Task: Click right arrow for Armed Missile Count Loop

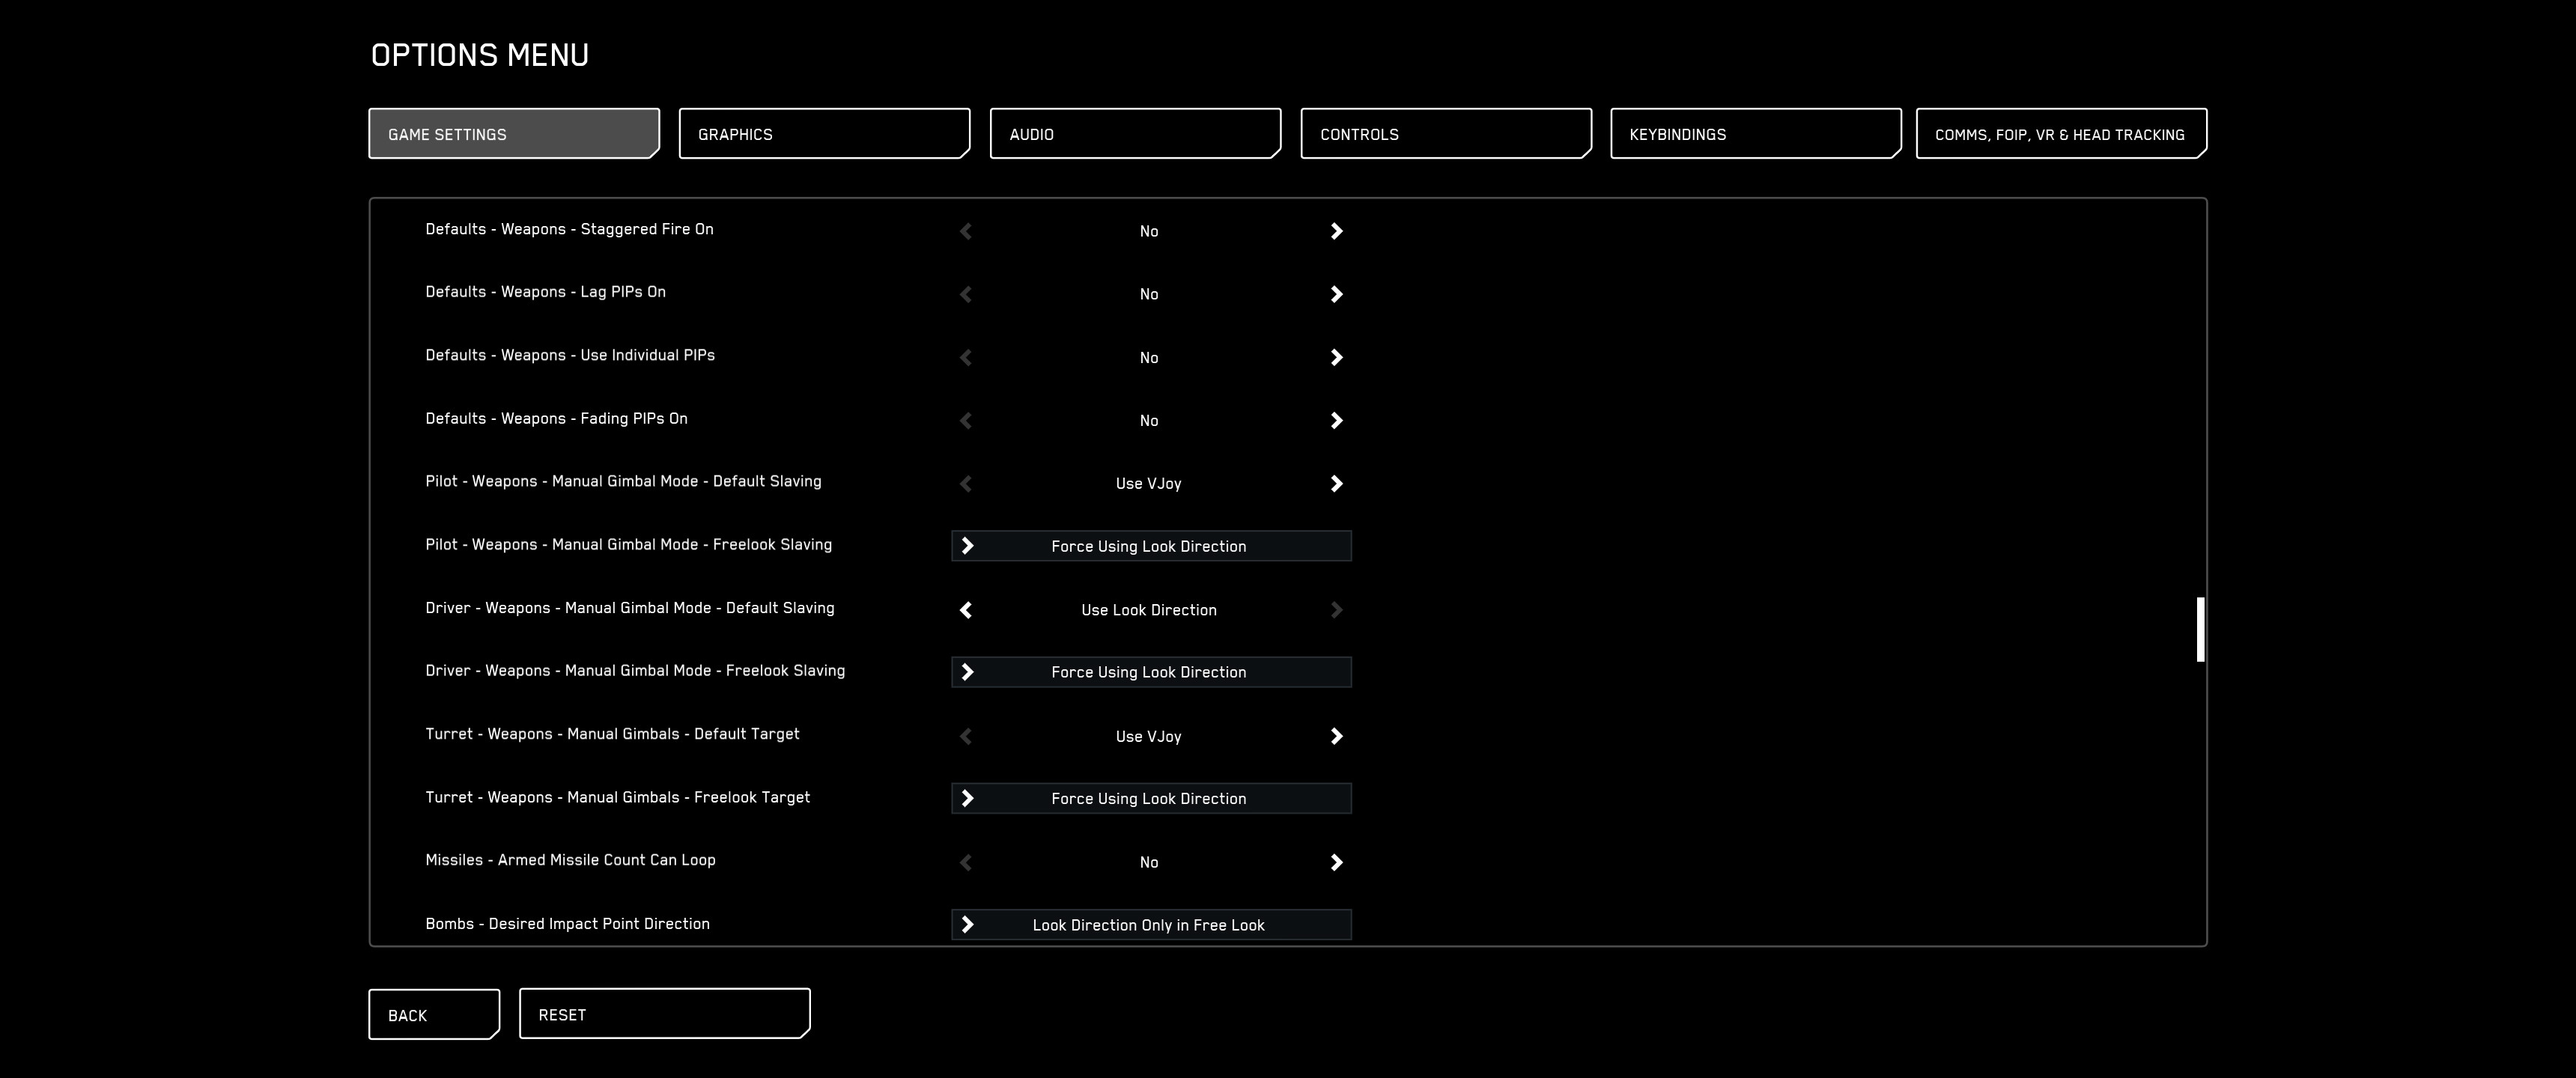Action: [x=1336, y=863]
